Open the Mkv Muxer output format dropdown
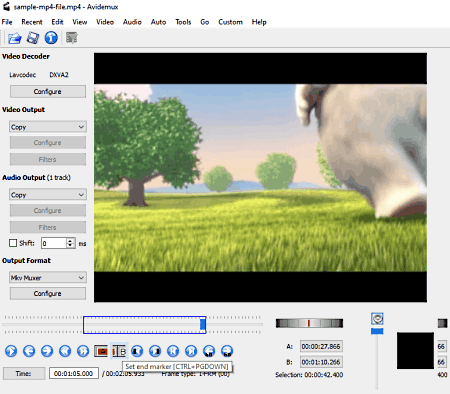The image size is (450, 394). (48, 277)
